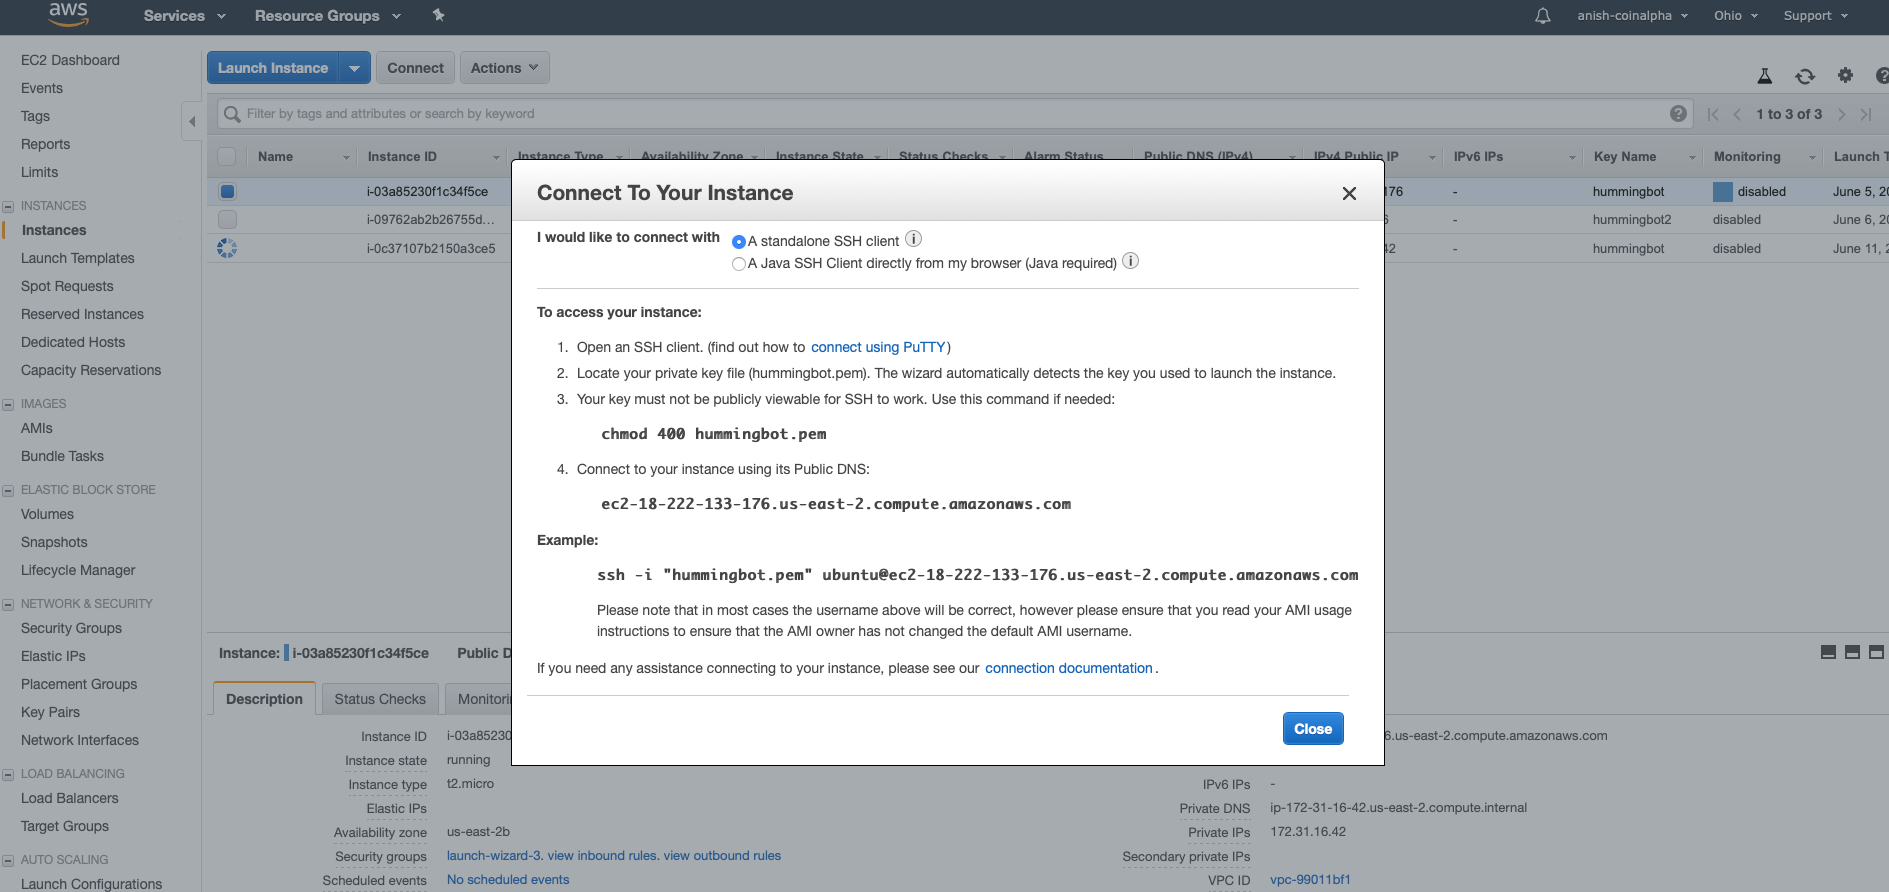This screenshot has height=892, width=1889.
Task: Open the connection documentation link
Action: tap(1069, 668)
